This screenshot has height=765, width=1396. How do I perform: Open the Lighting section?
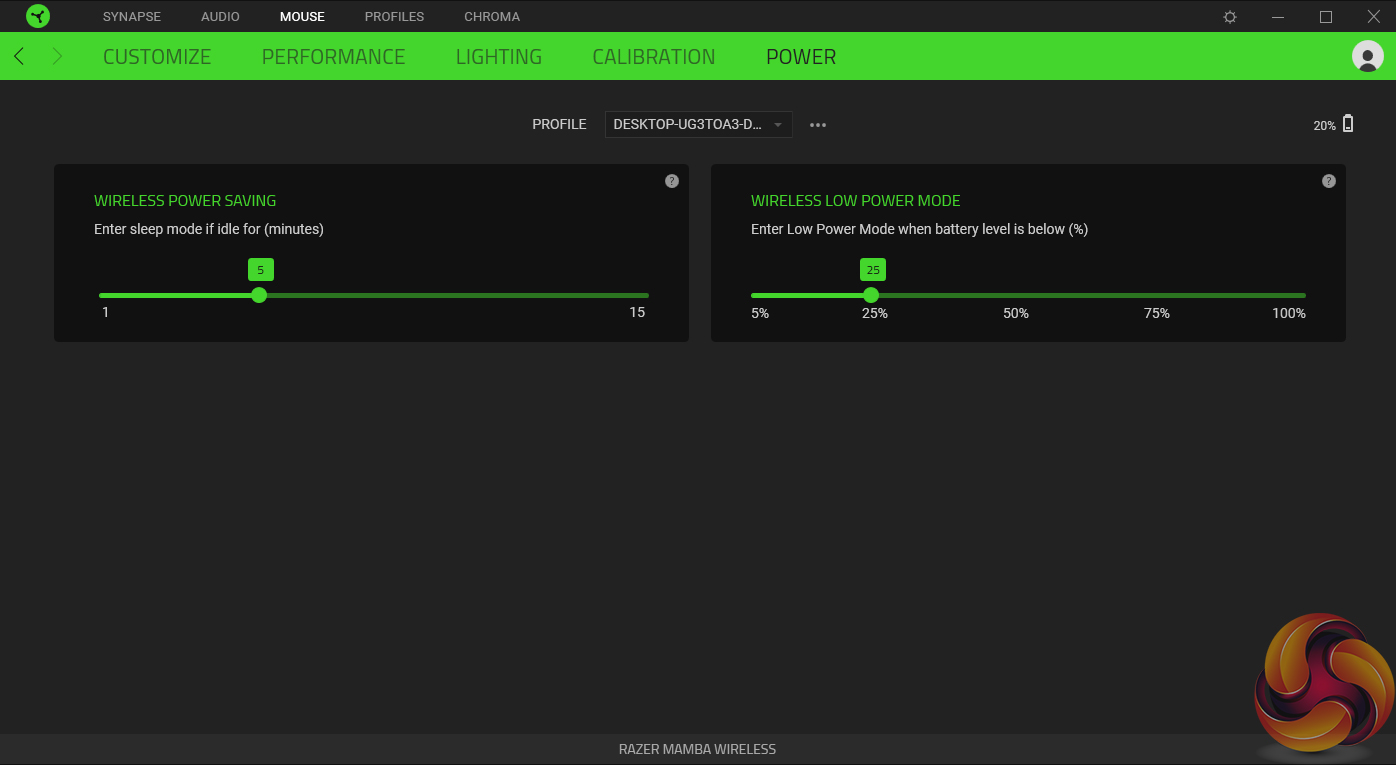click(498, 57)
